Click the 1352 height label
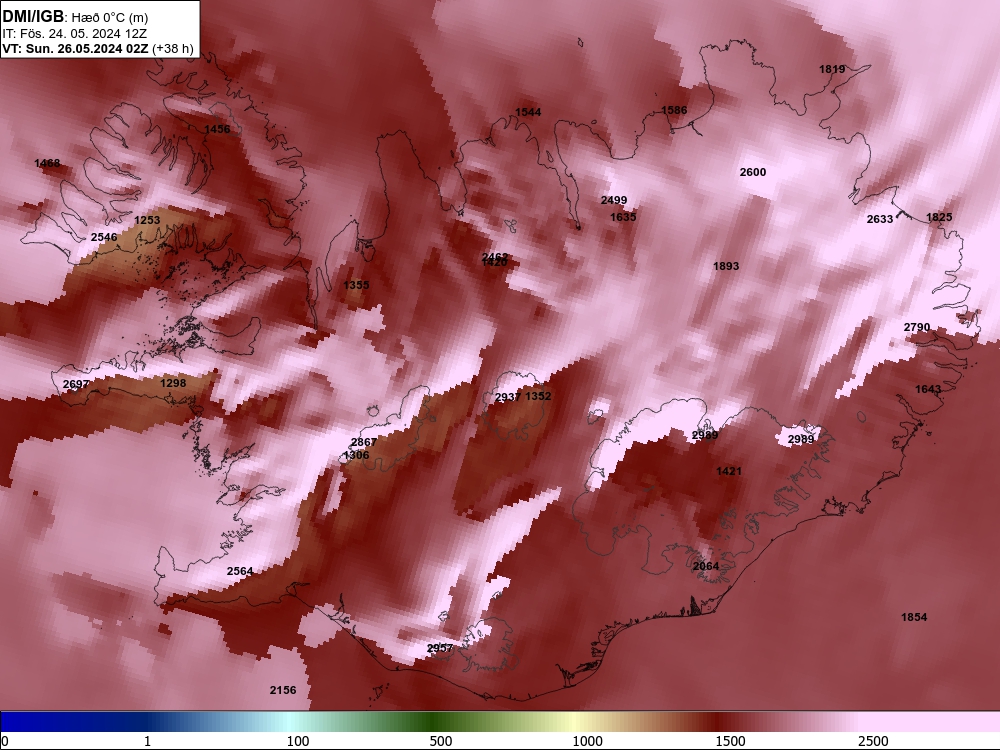 [x=538, y=396]
